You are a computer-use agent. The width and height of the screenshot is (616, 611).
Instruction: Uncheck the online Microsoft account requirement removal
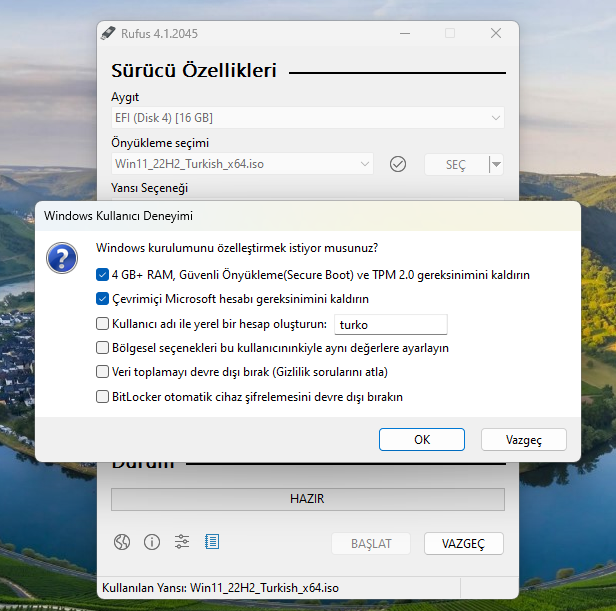pyautogui.click(x=102, y=299)
